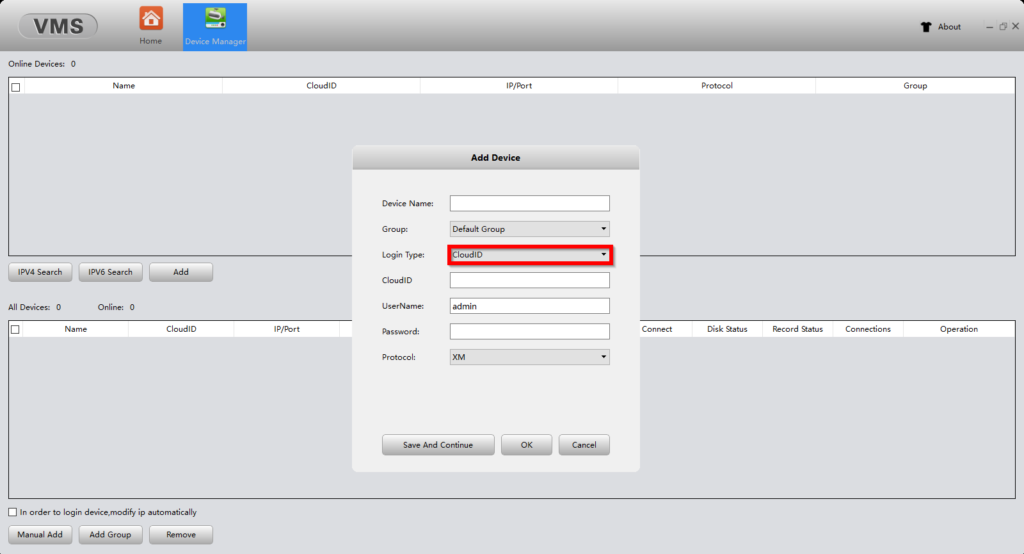Viewport: 1024px width, 554px height.
Task: Start an IPV4 Search
Action: click(40, 272)
